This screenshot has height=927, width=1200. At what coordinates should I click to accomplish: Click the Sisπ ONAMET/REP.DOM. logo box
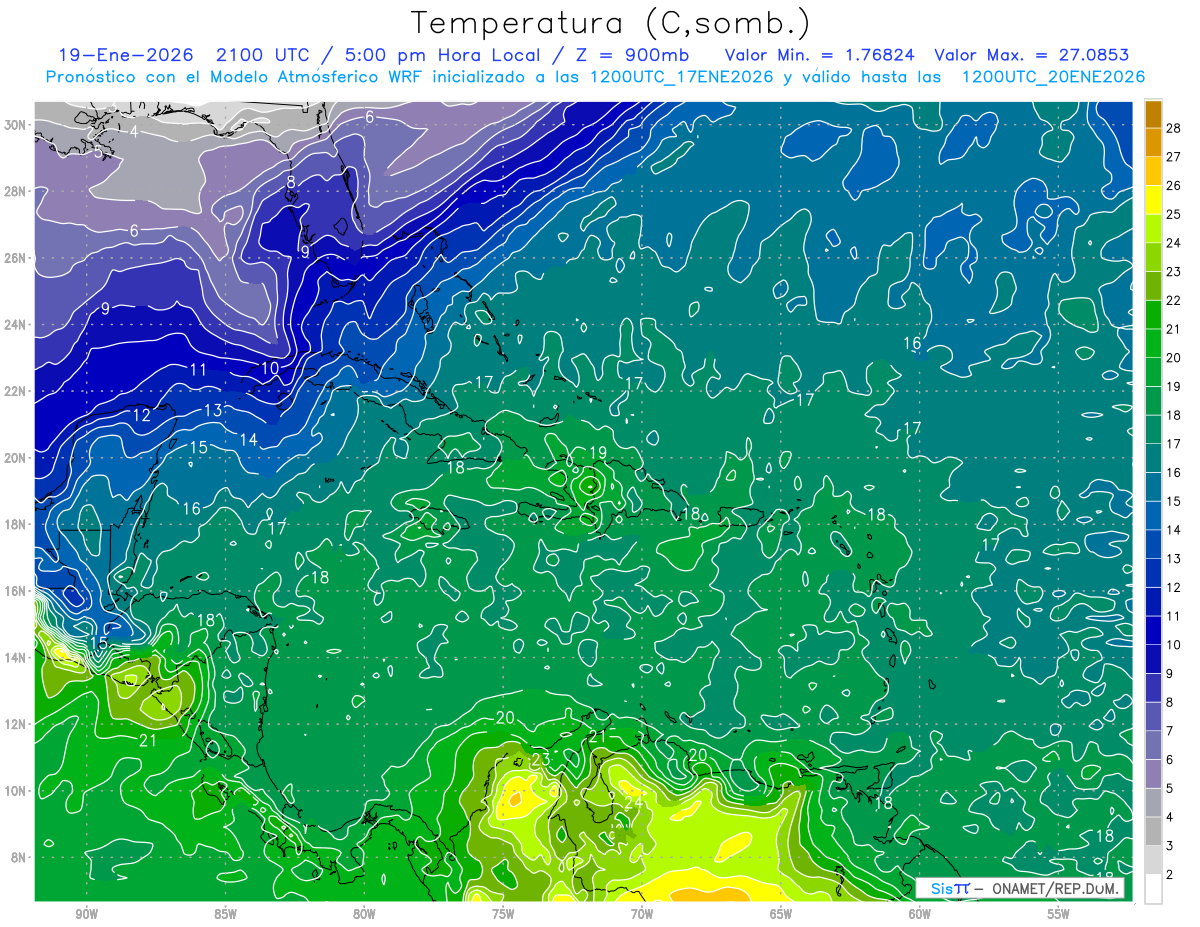click(x=1020, y=888)
